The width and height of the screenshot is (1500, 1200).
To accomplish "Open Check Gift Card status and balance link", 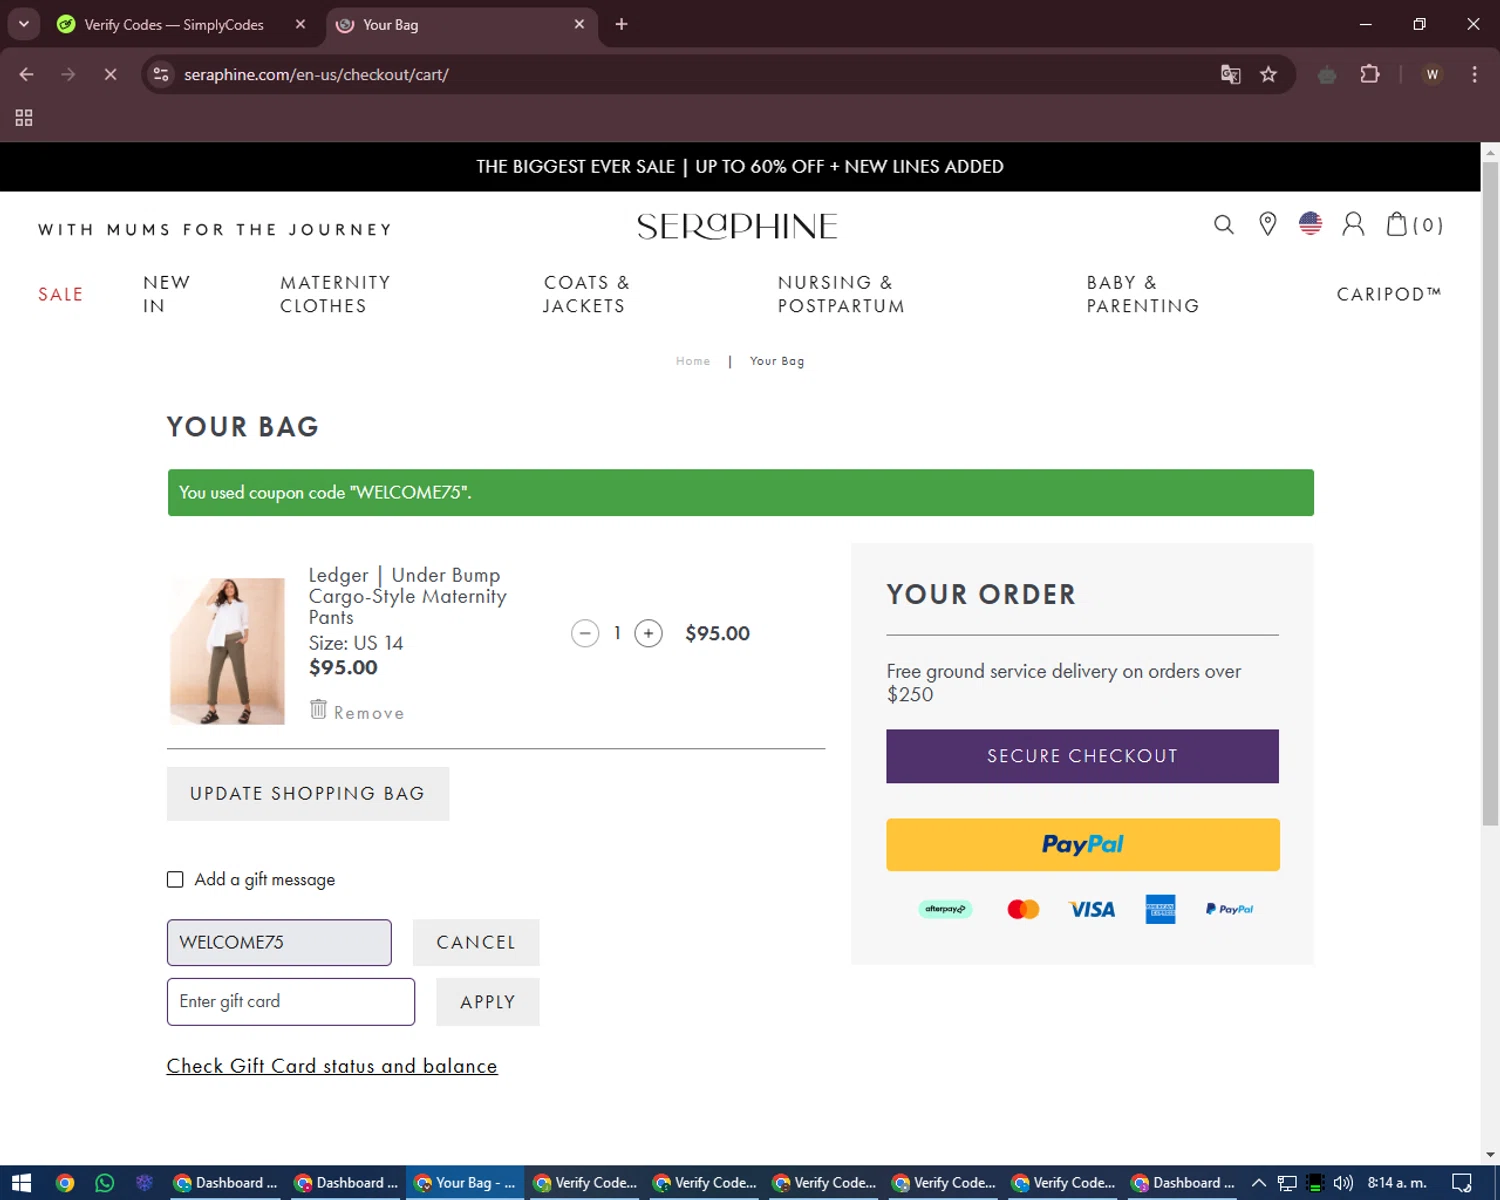I will (x=332, y=1066).
